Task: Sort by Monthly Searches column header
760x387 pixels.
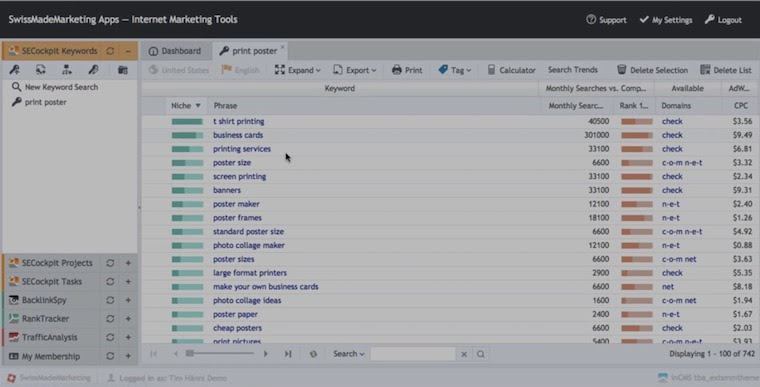Action: pyautogui.click(x=576, y=106)
